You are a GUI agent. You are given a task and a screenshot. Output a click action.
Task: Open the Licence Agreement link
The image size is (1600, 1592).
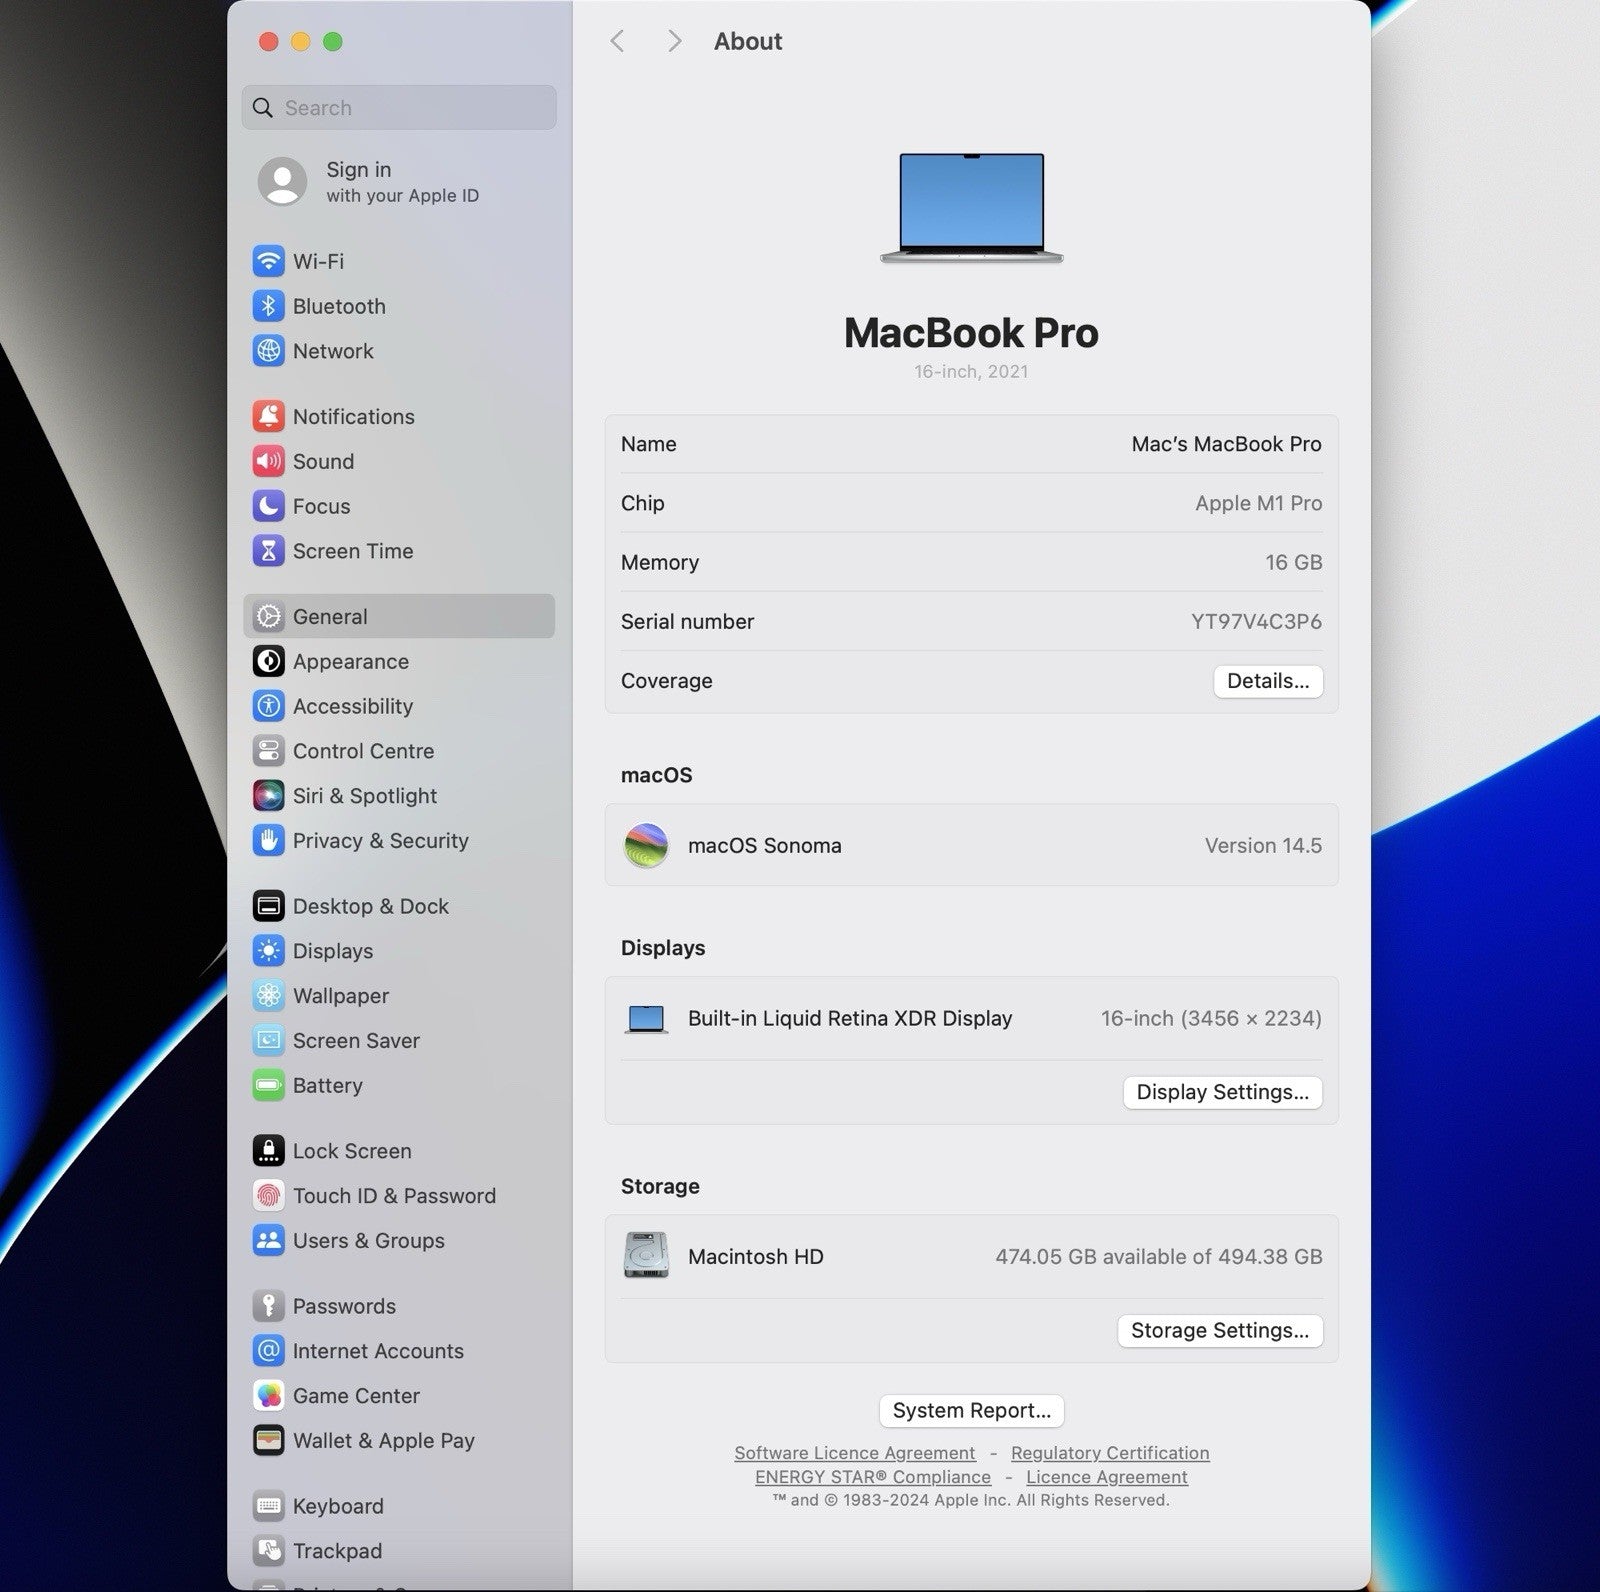click(x=1107, y=1477)
